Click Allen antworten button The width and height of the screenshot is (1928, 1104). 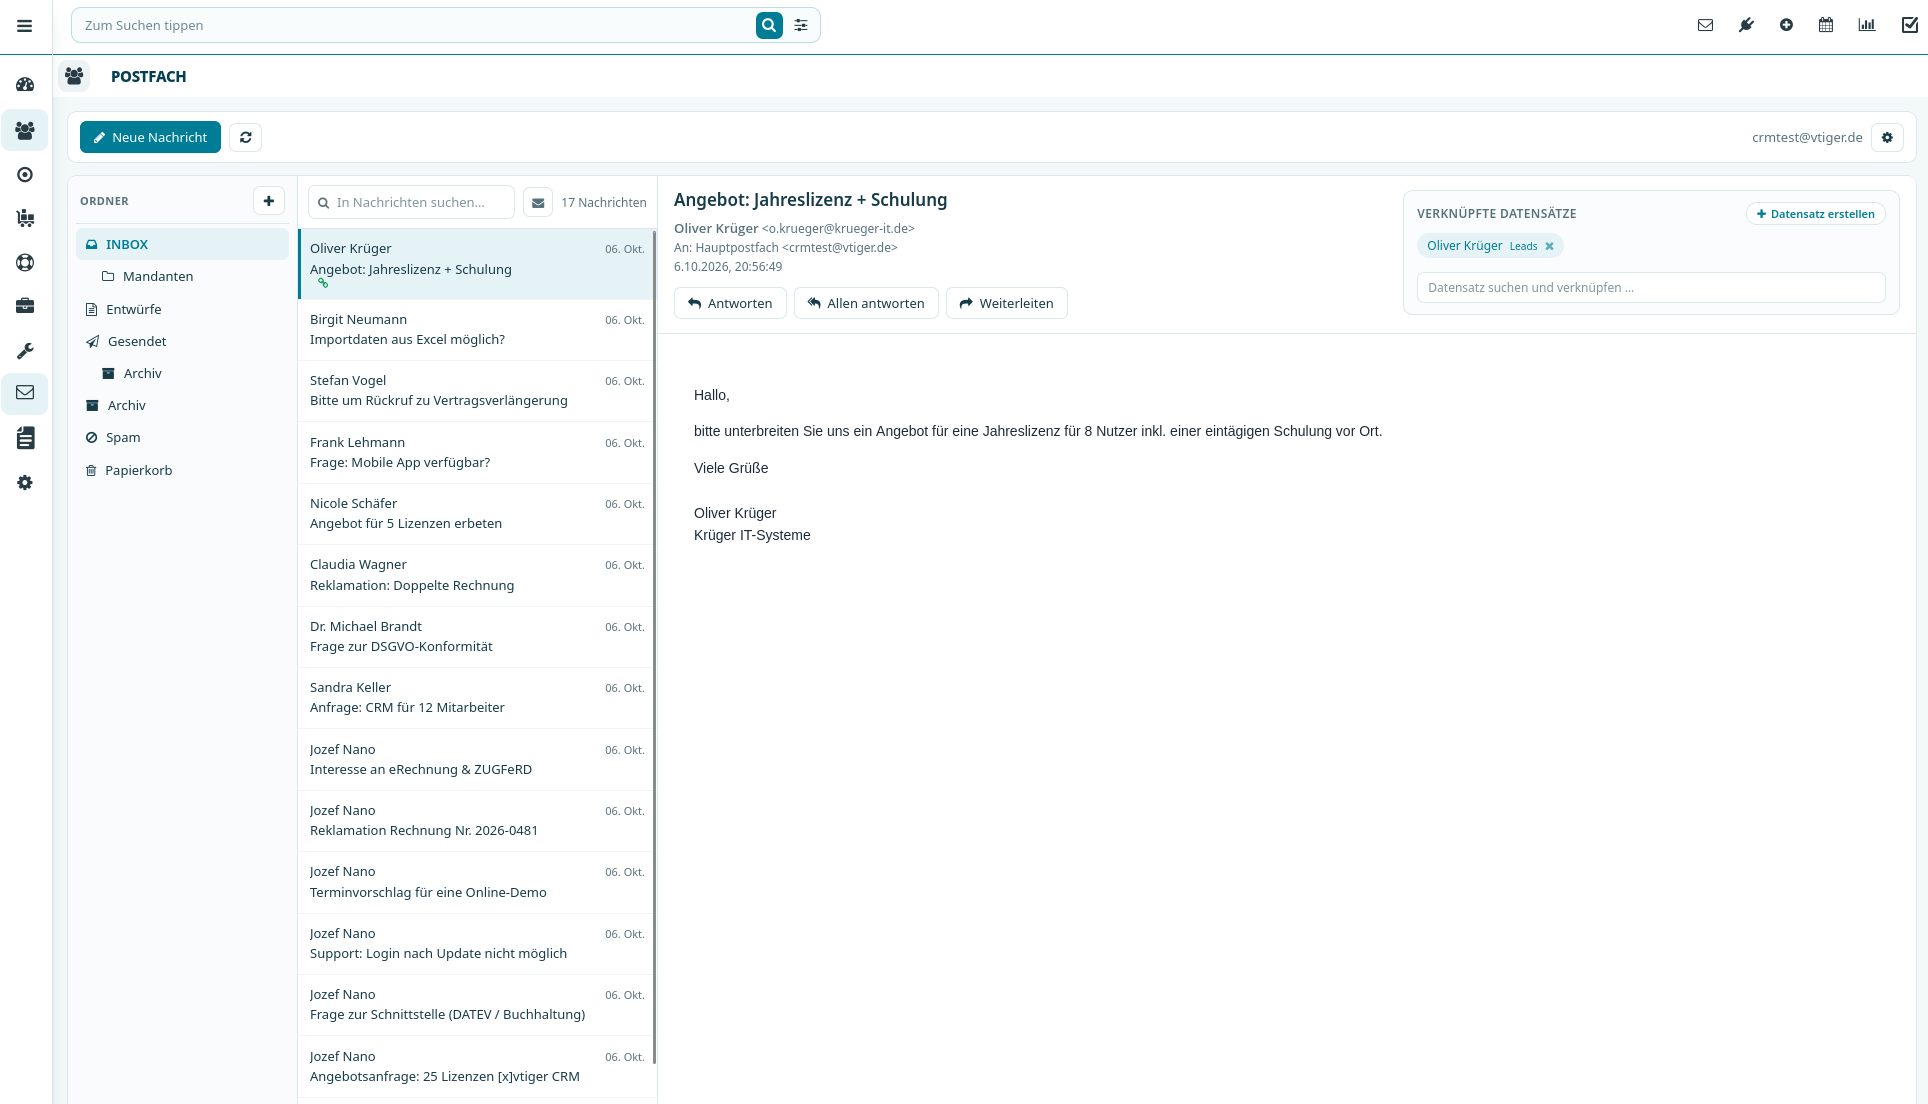[866, 303]
